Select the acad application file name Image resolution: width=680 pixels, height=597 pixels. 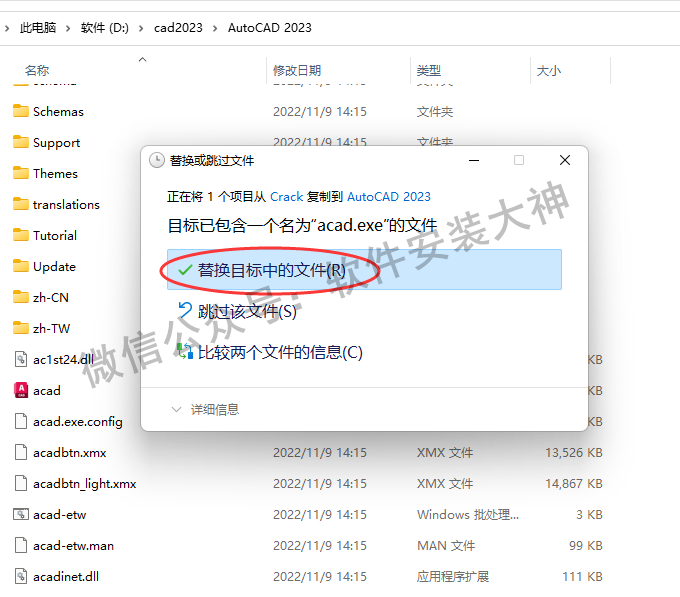(x=47, y=391)
